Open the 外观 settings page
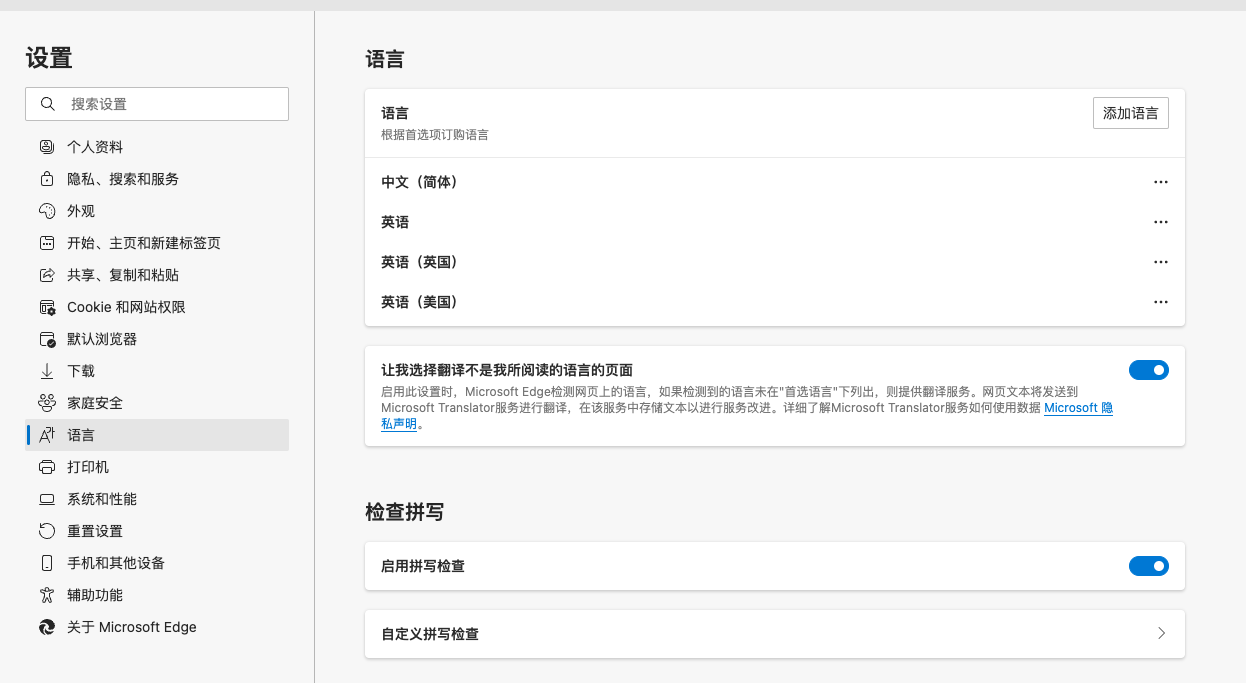1246x683 pixels. click(79, 210)
